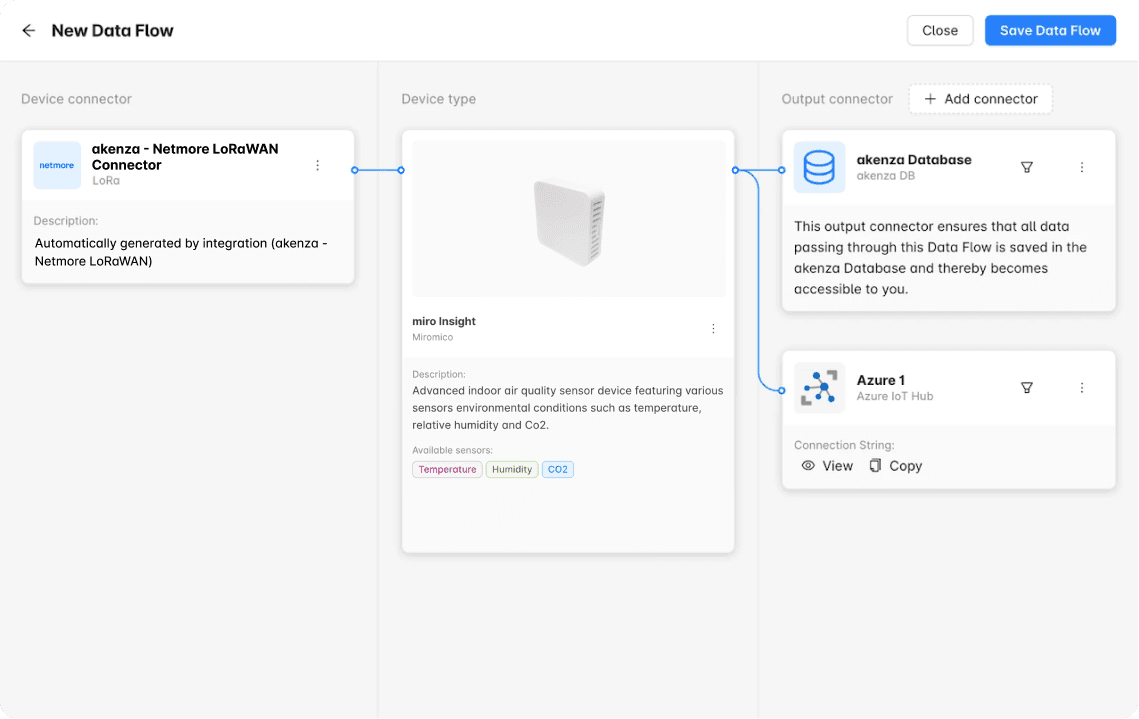Open the options menu on miro Insight
Image resolution: width=1139 pixels, height=719 pixels.
coord(713,328)
